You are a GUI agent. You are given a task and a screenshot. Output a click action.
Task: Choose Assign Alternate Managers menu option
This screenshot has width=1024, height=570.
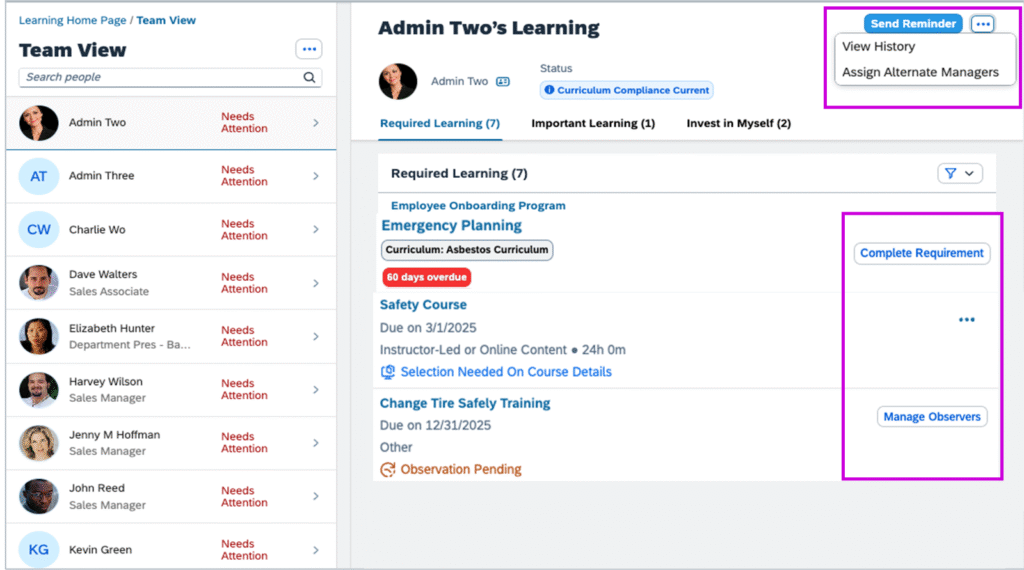[920, 72]
